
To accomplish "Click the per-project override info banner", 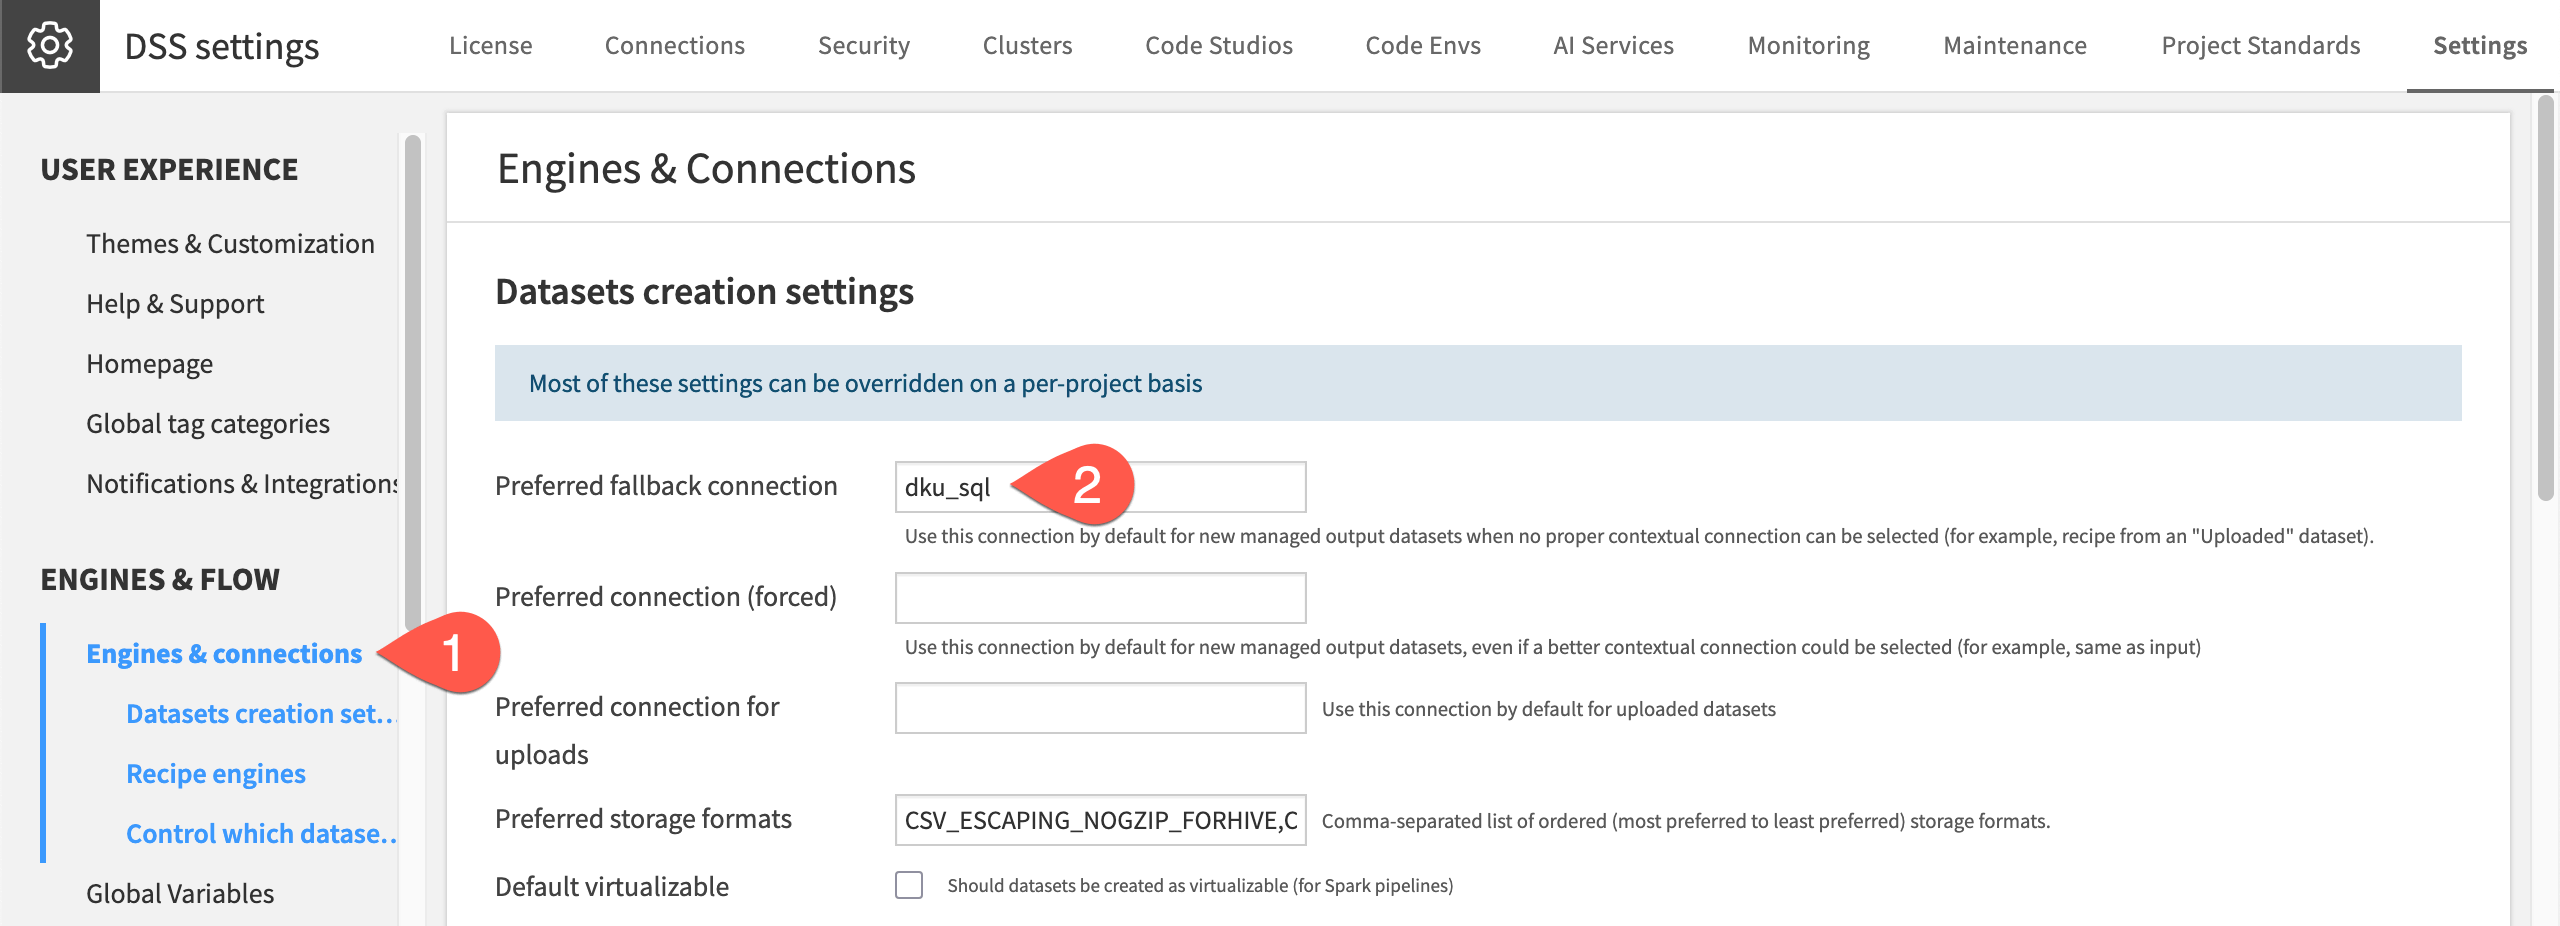I will pos(1478,383).
